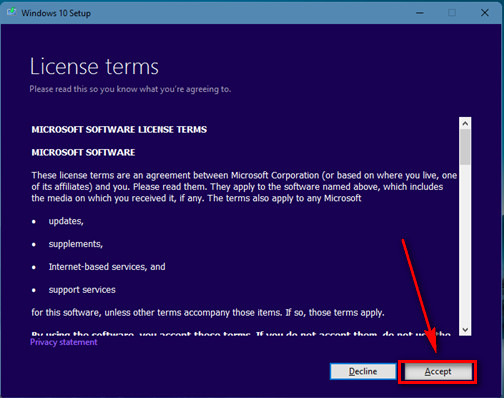Close the Windows 10 Setup window
The height and width of the screenshot is (398, 504).
485,13
